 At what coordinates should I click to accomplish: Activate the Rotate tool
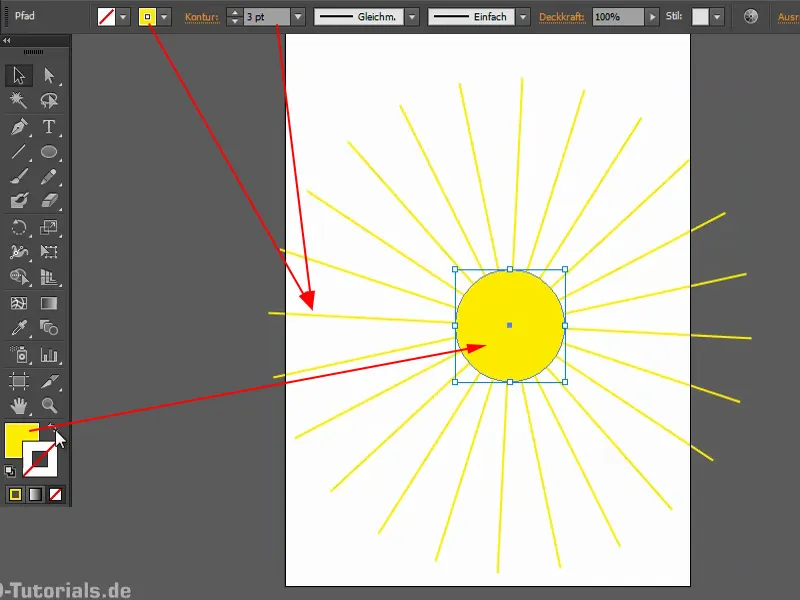(x=19, y=227)
